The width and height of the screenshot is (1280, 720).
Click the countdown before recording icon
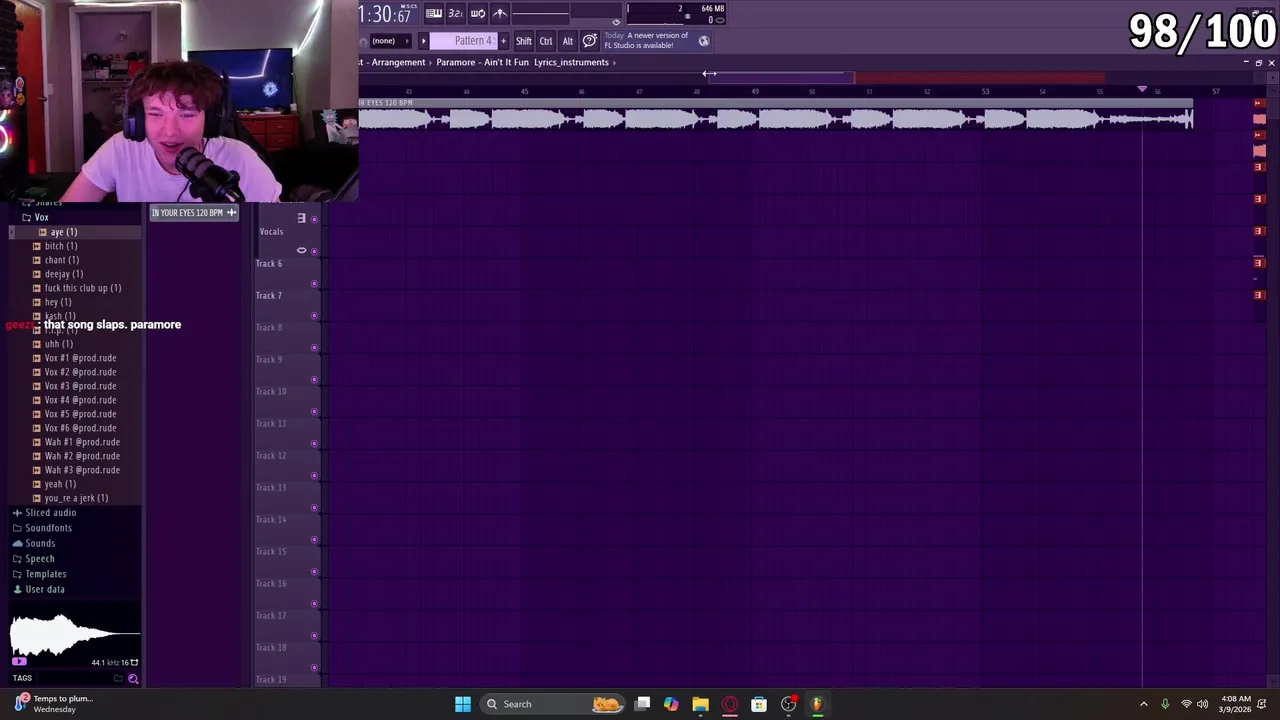(x=456, y=13)
